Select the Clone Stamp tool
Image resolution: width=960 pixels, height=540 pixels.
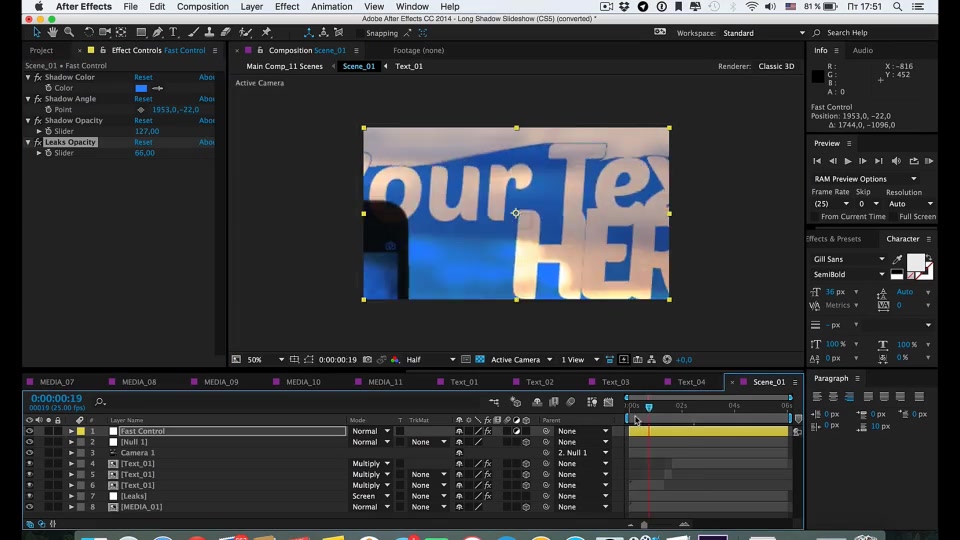coord(209,32)
